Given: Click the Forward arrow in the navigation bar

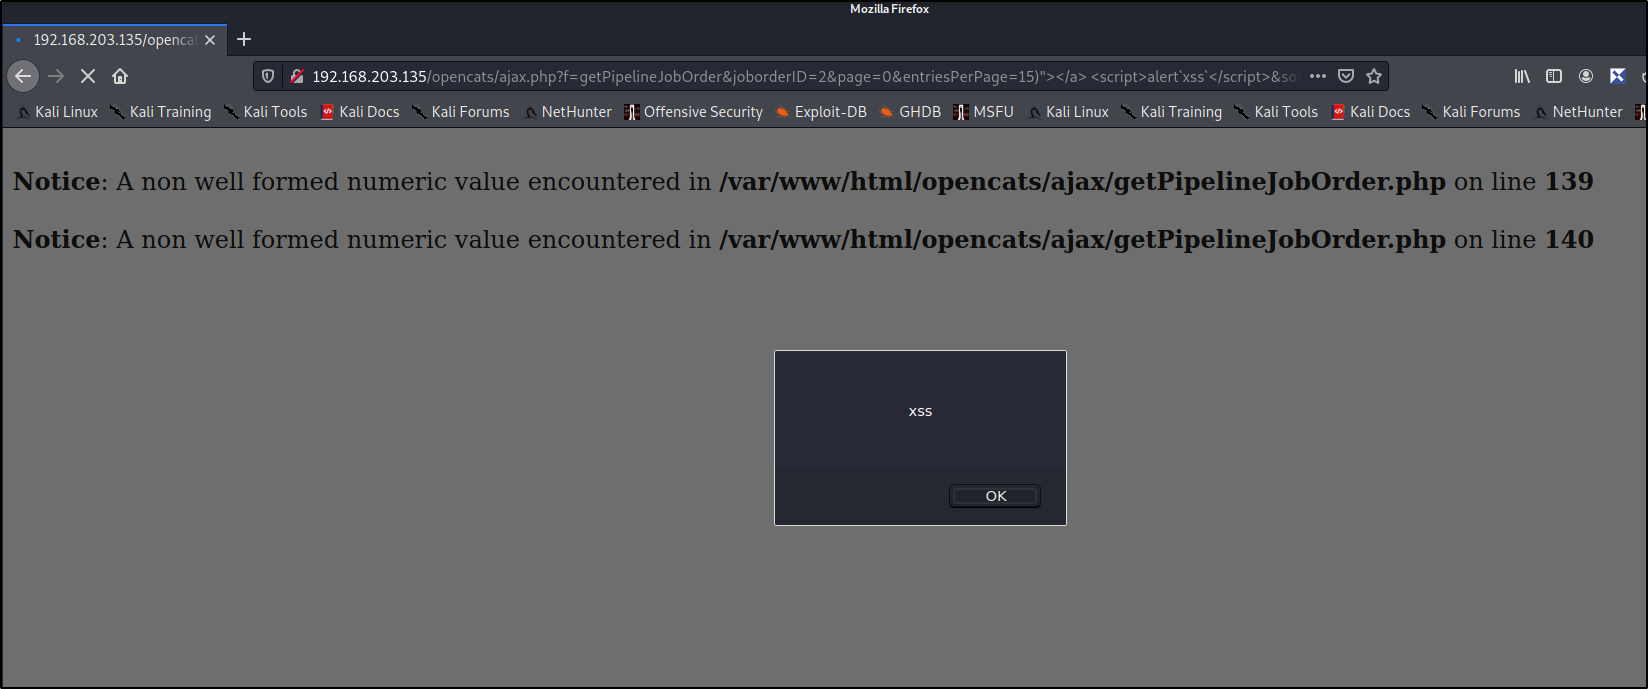Looking at the screenshot, I should point(56,76).
